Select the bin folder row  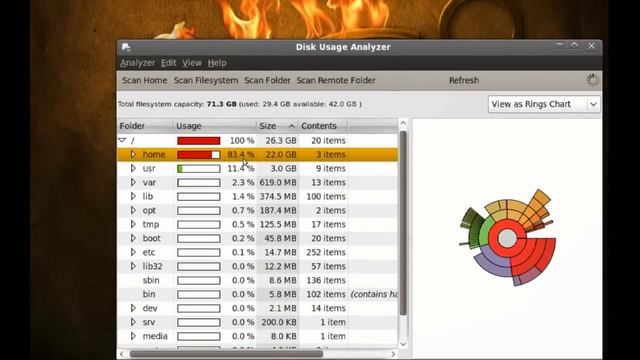pyautogui.click(x=258, y=294)
